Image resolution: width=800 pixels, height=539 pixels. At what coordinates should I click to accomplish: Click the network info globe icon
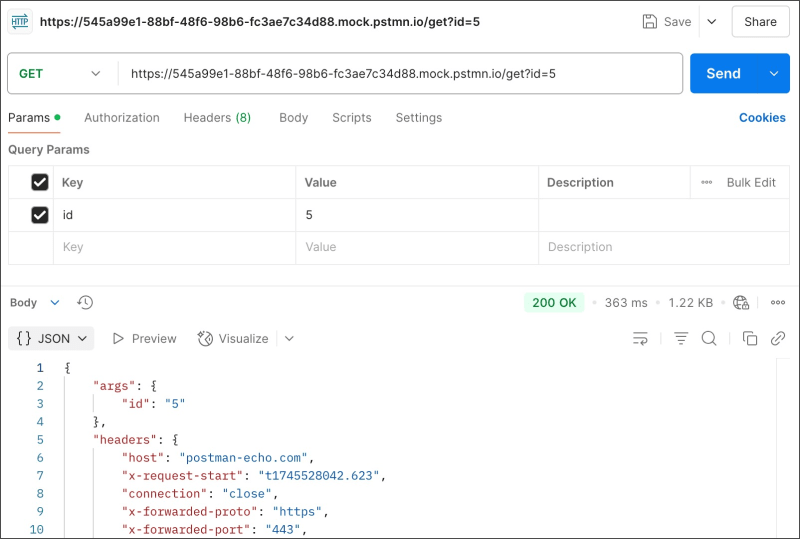[741, 302]
